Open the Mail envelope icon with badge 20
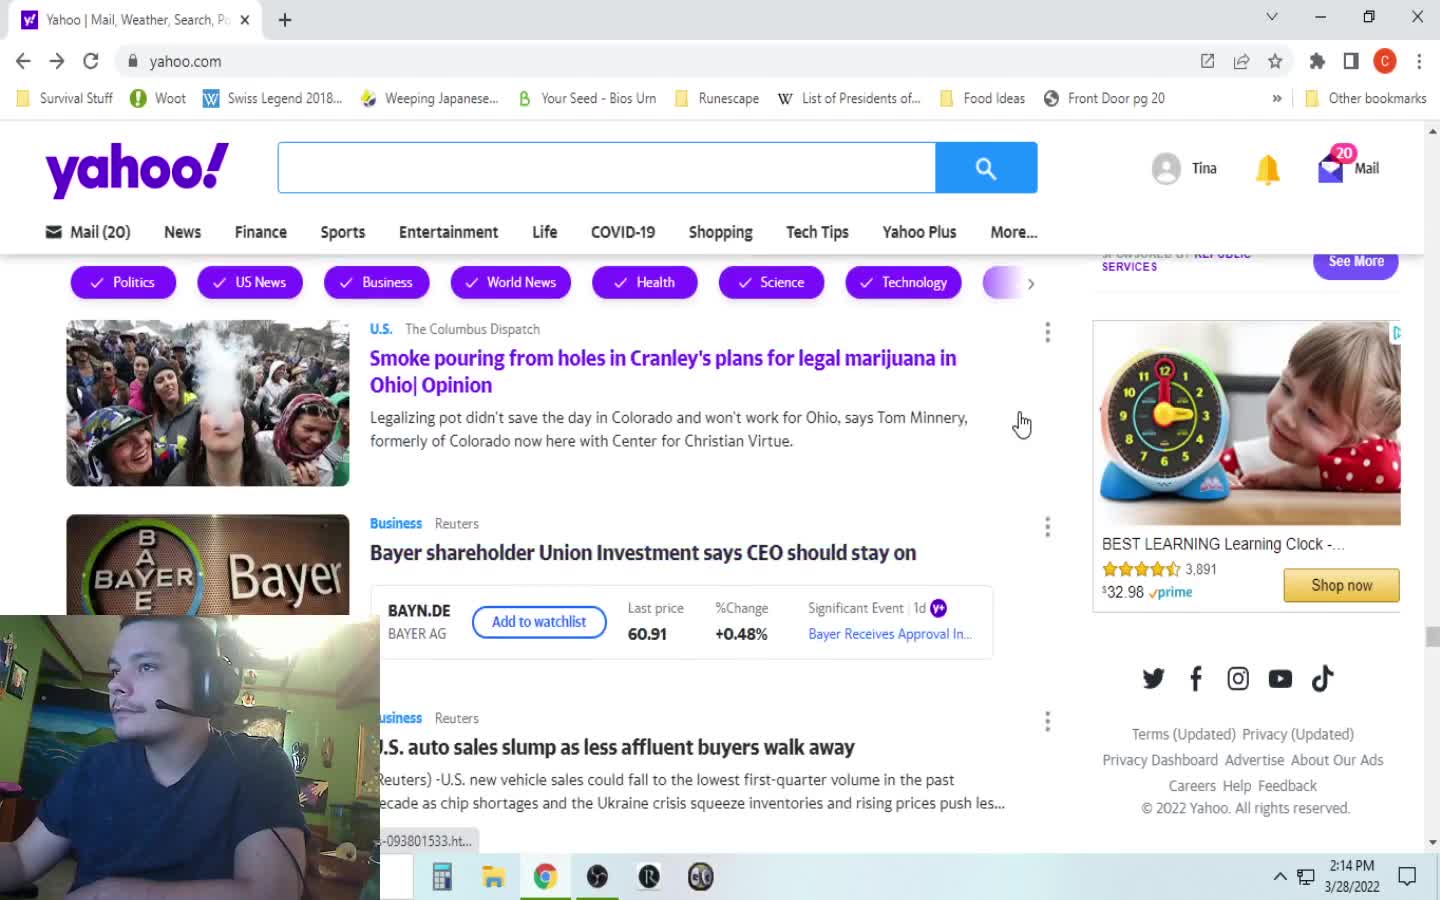The height and width of the screenshot is (900, 1440). tap(1331, 168)
